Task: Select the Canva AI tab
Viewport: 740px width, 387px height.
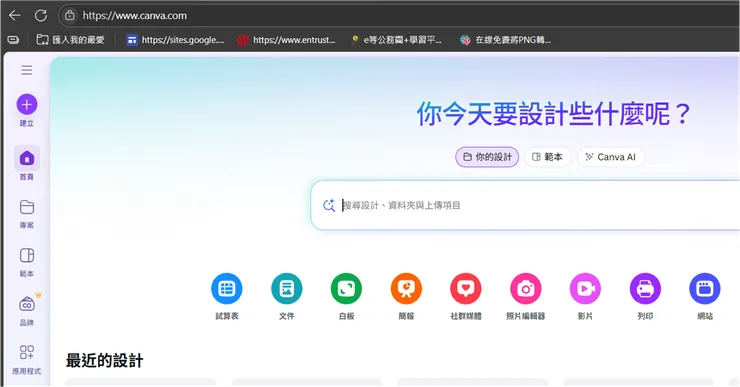Action: (611, 157)
